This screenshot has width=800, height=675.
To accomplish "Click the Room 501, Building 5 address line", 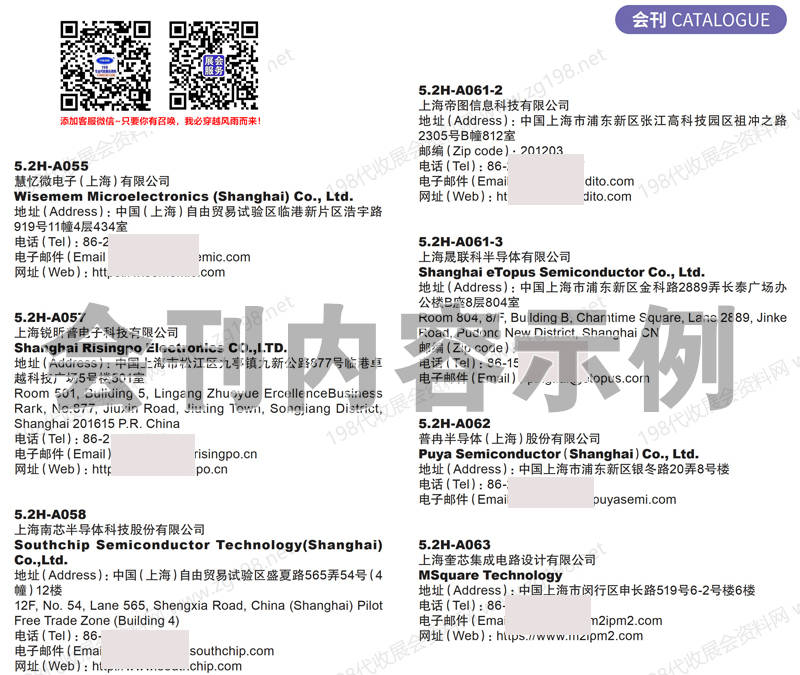I will coord(198,393).
